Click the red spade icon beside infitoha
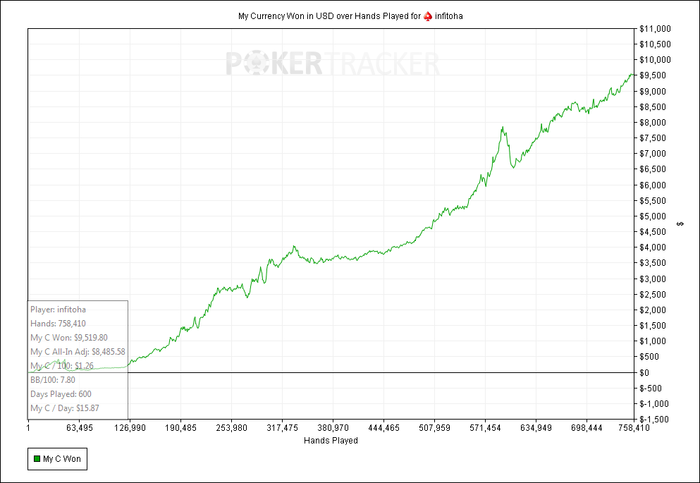Viewport: 700px width, 483px height. click(428, 17)
